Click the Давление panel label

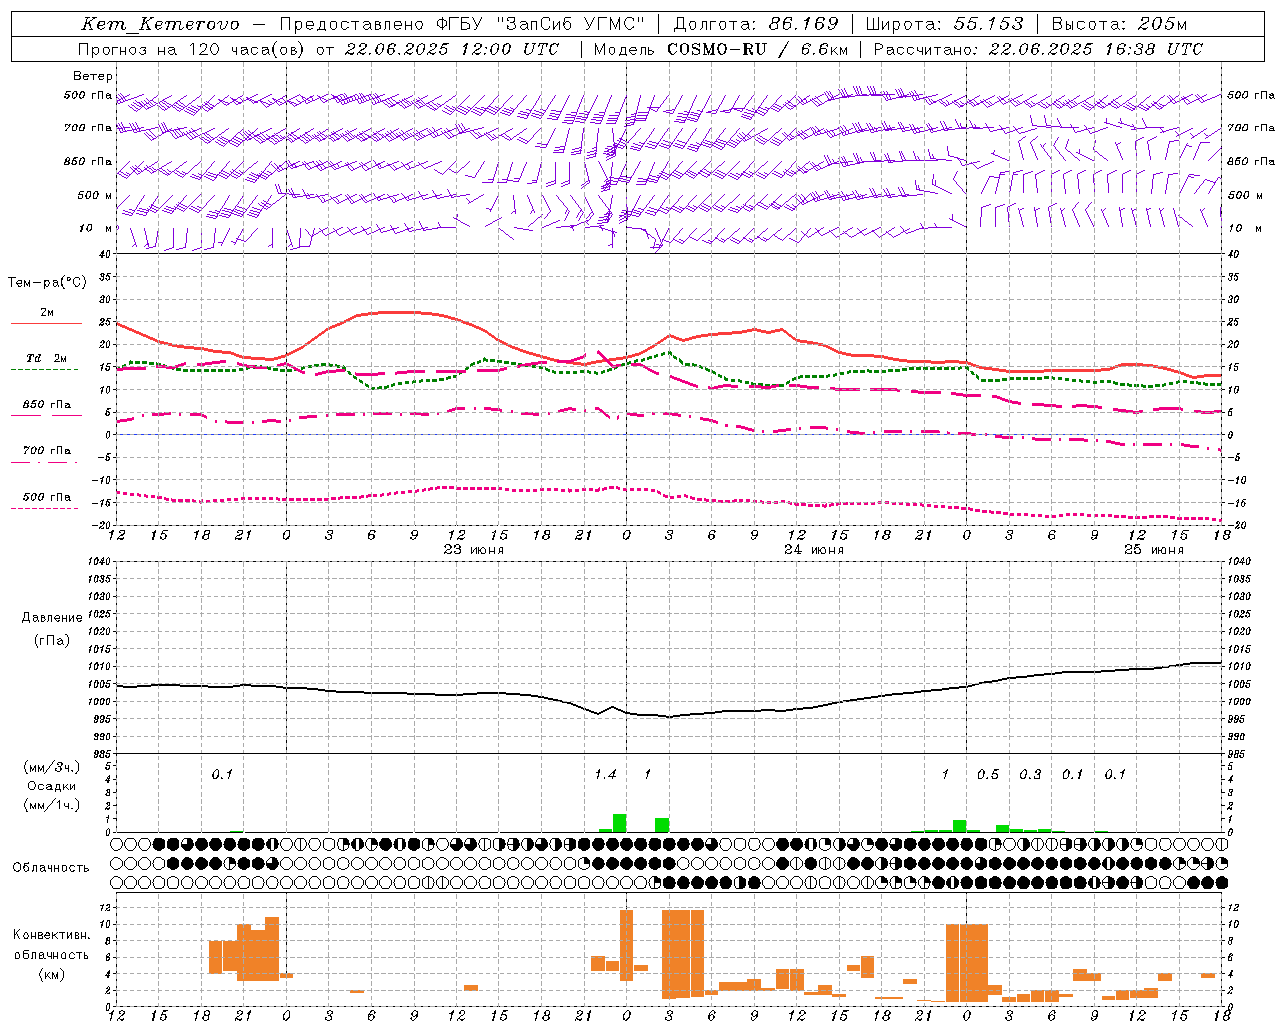52,618
